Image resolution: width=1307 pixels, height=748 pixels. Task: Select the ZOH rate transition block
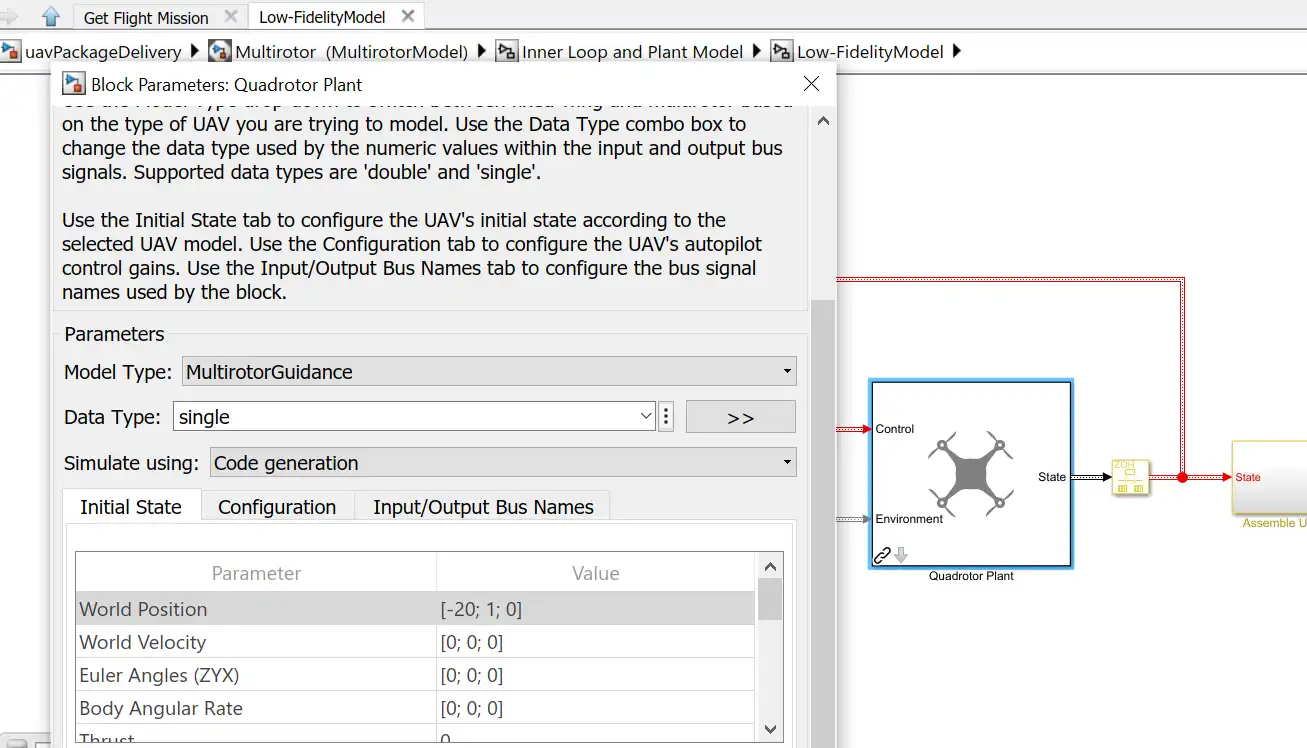1130,477
